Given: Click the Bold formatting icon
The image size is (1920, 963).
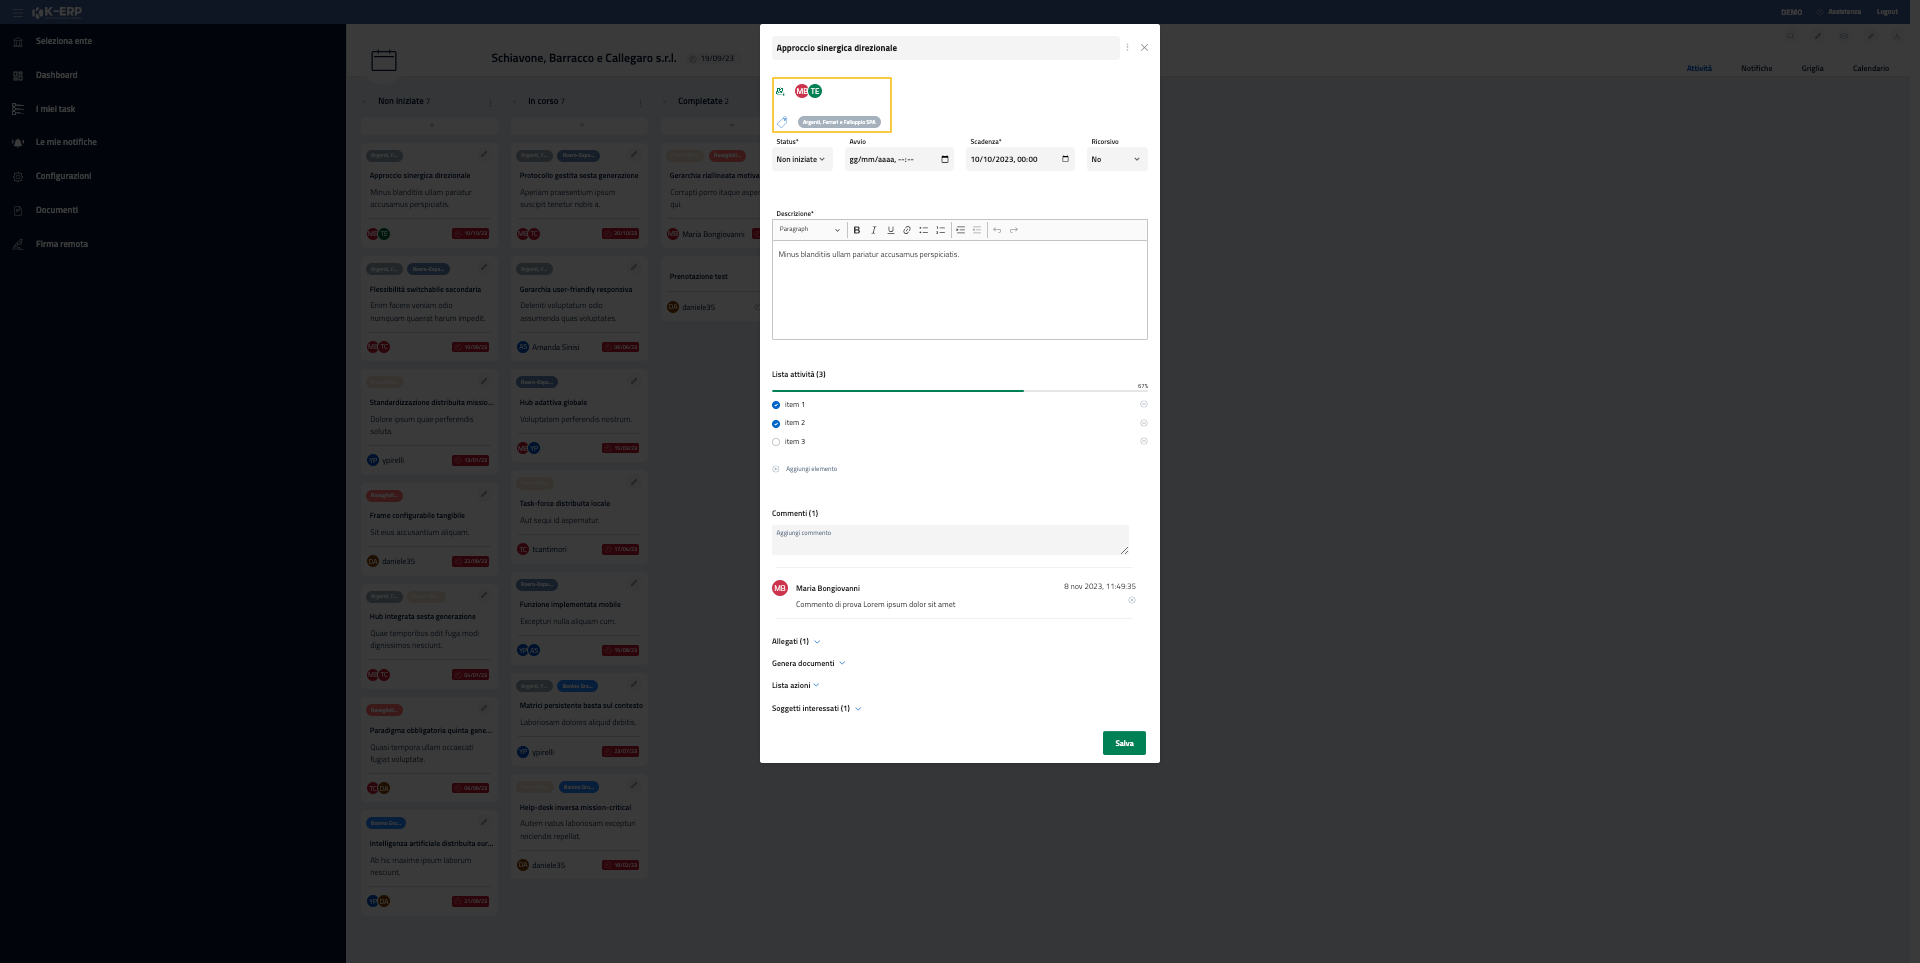Looking at the screenshot, I should (x=856, y=230).
